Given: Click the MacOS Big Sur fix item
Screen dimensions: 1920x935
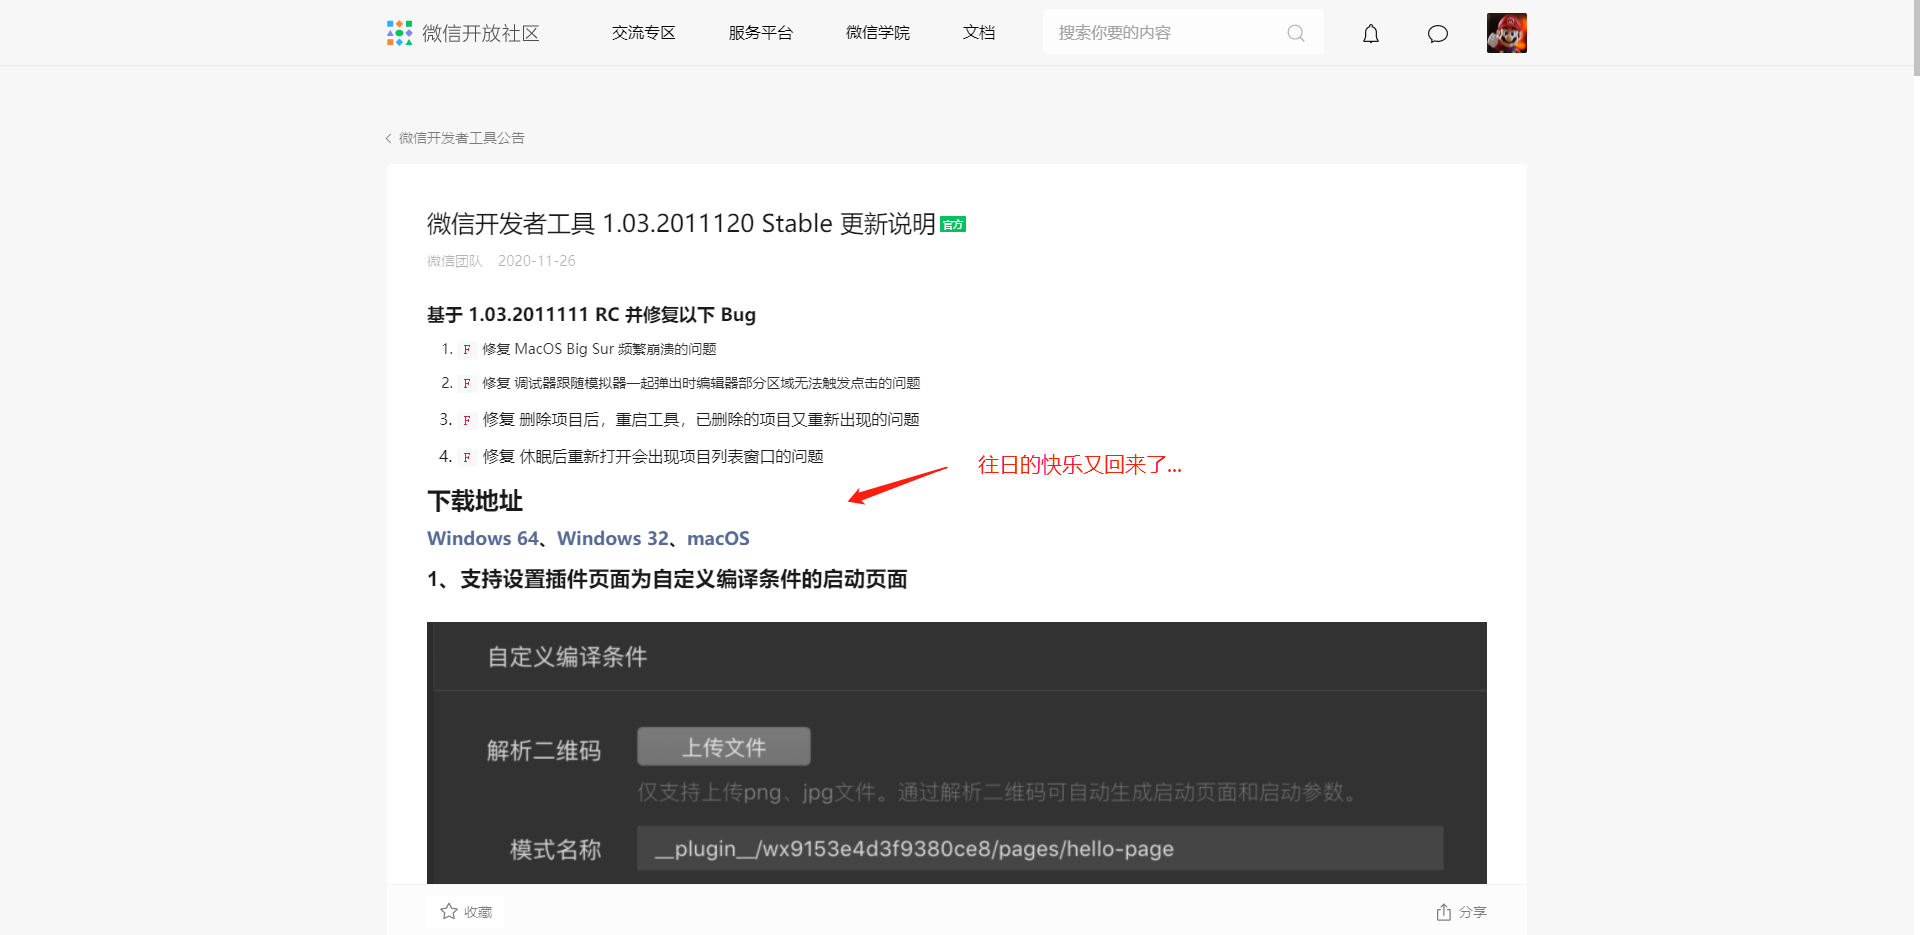Looking at the screenshot, I should 599,349.
